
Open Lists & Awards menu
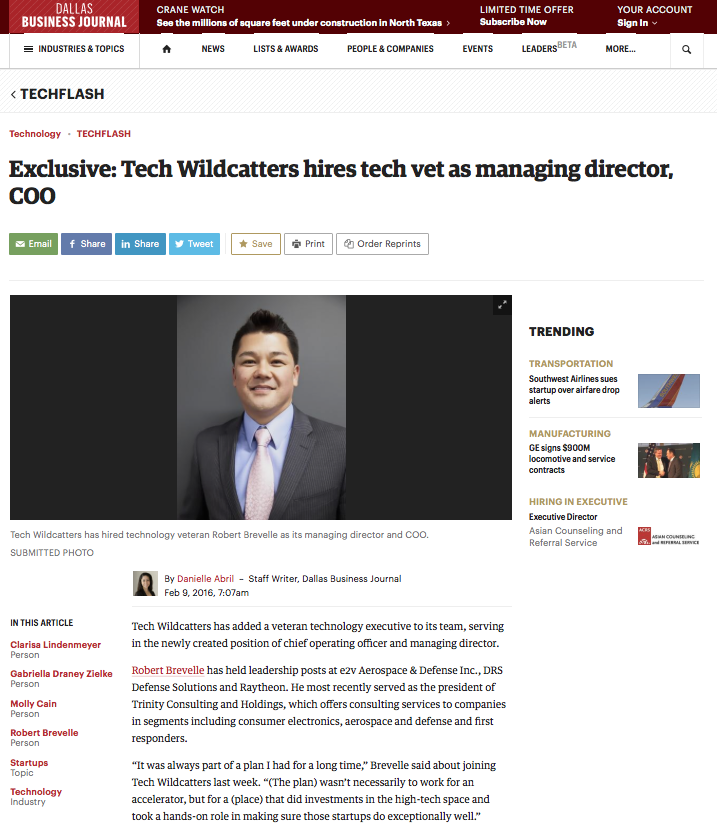[286, 49]
